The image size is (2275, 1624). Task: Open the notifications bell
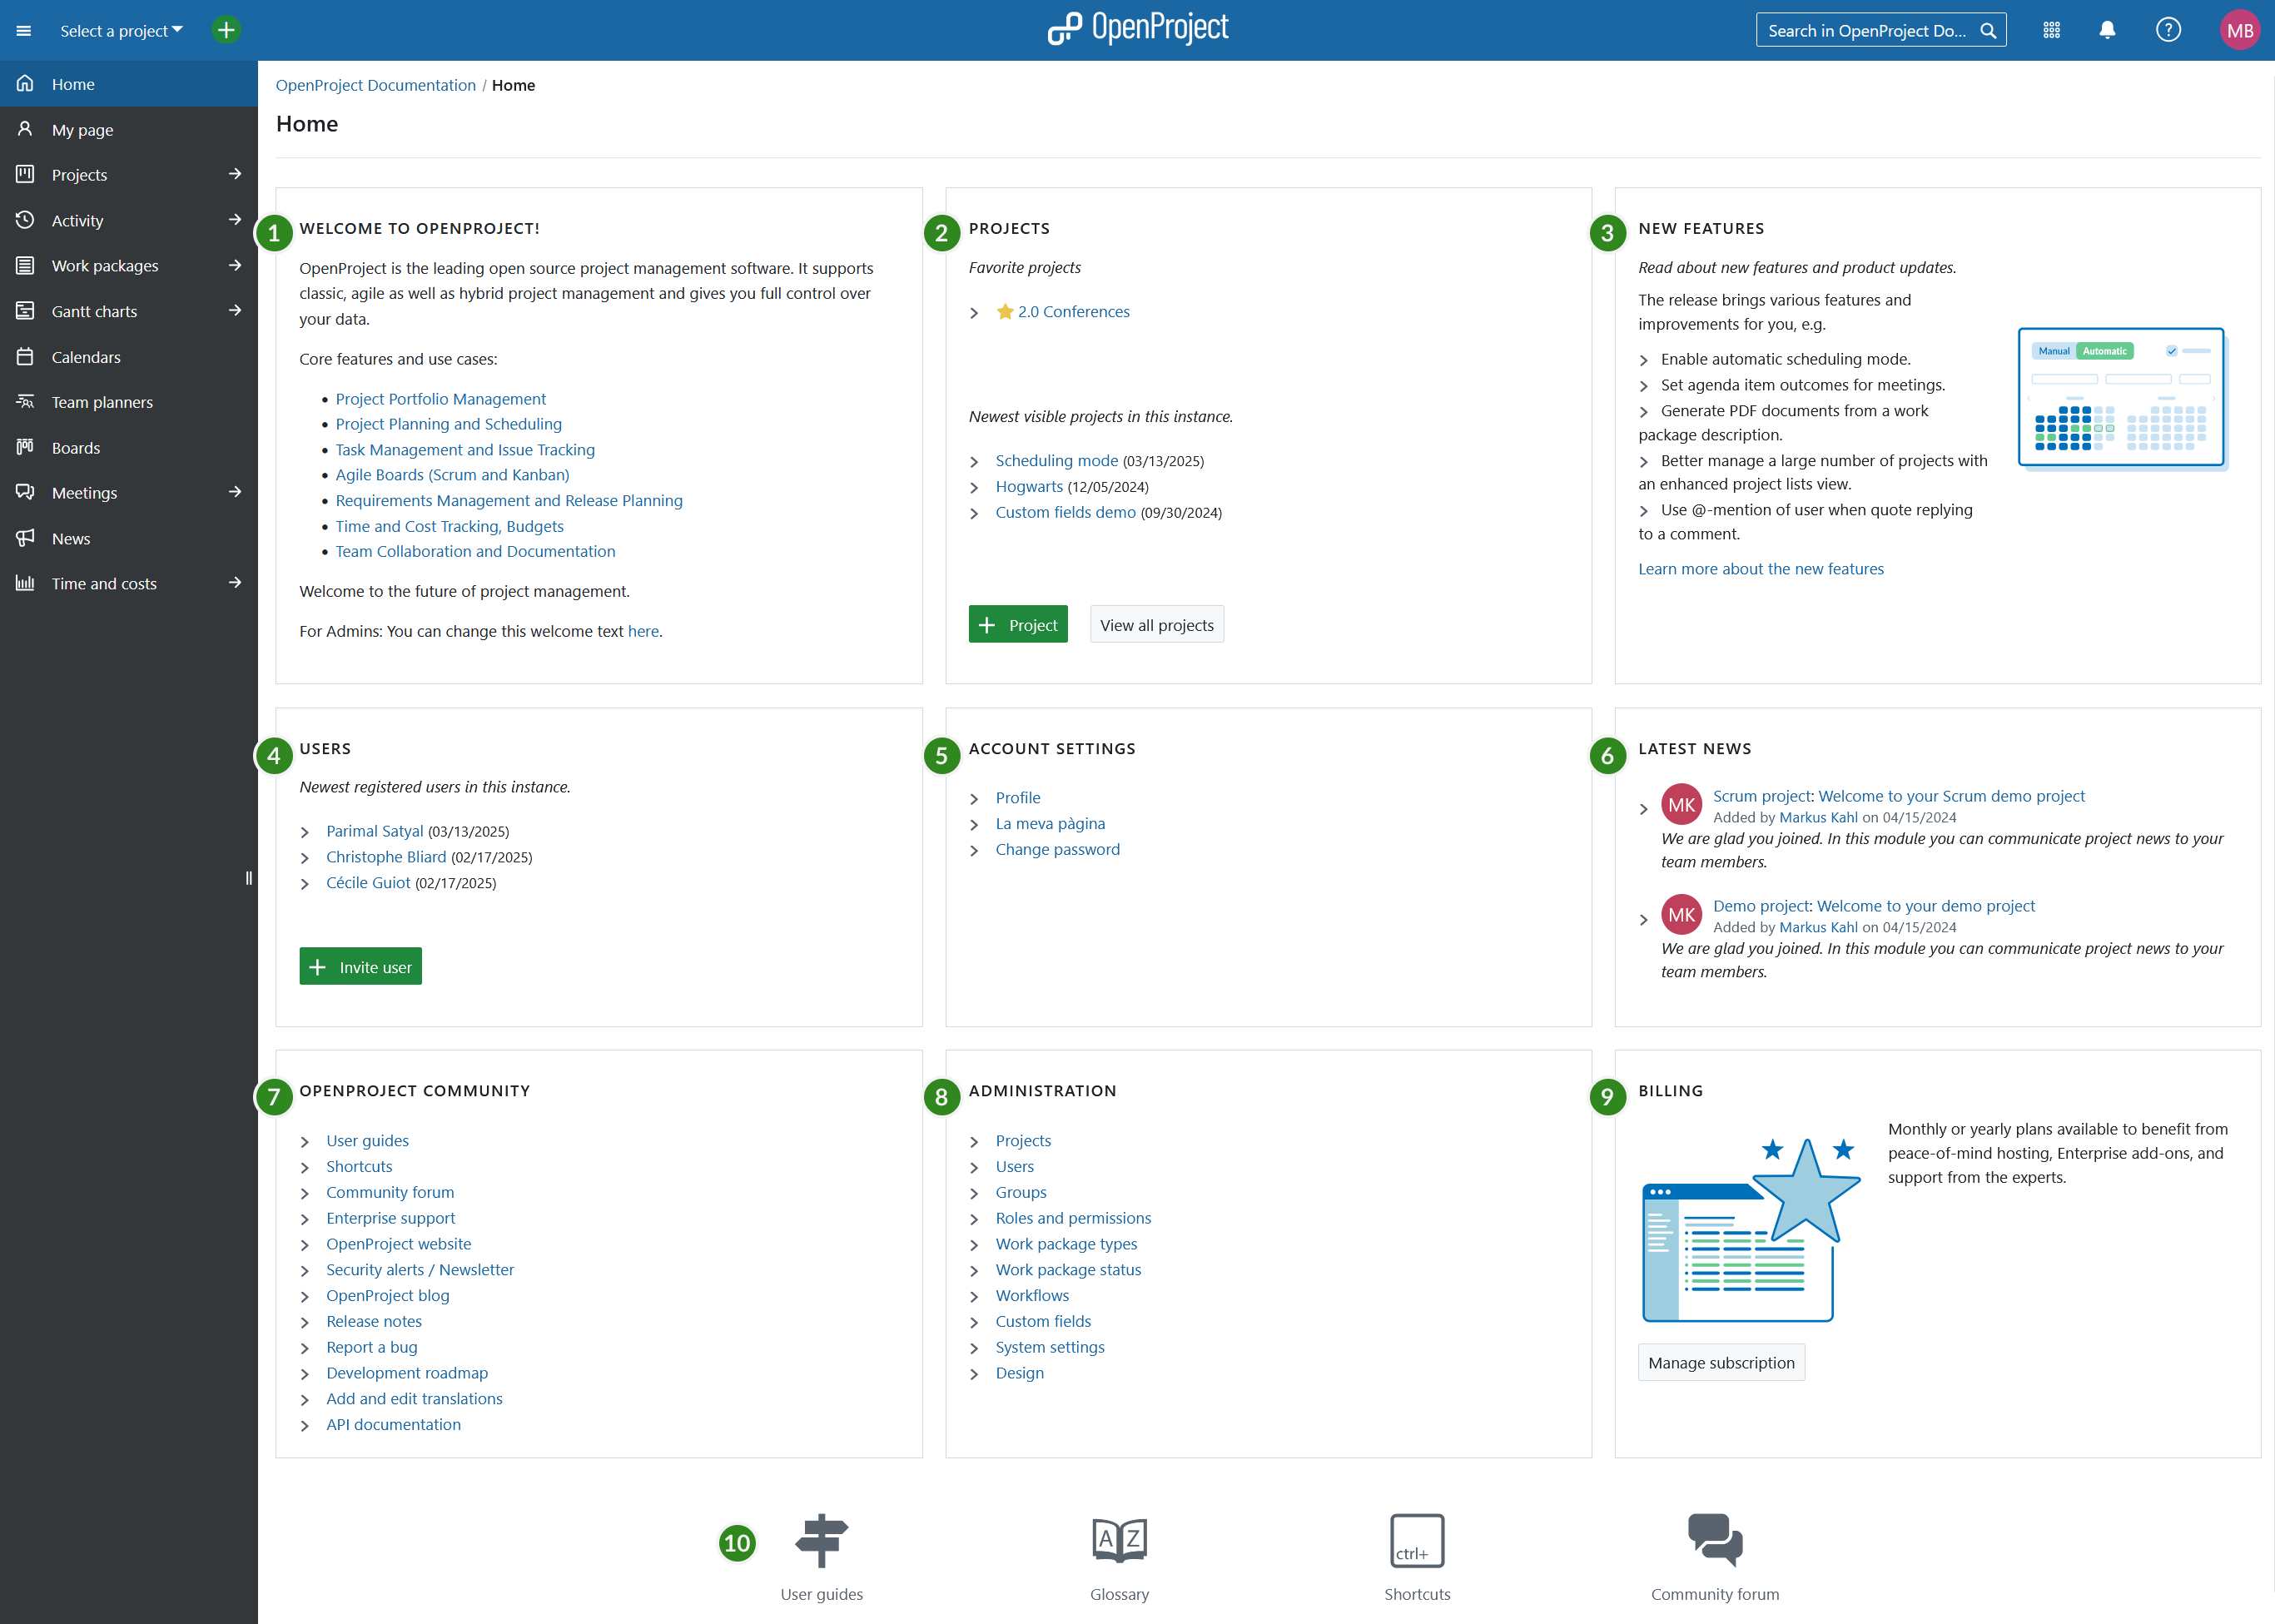(2107, 30)
